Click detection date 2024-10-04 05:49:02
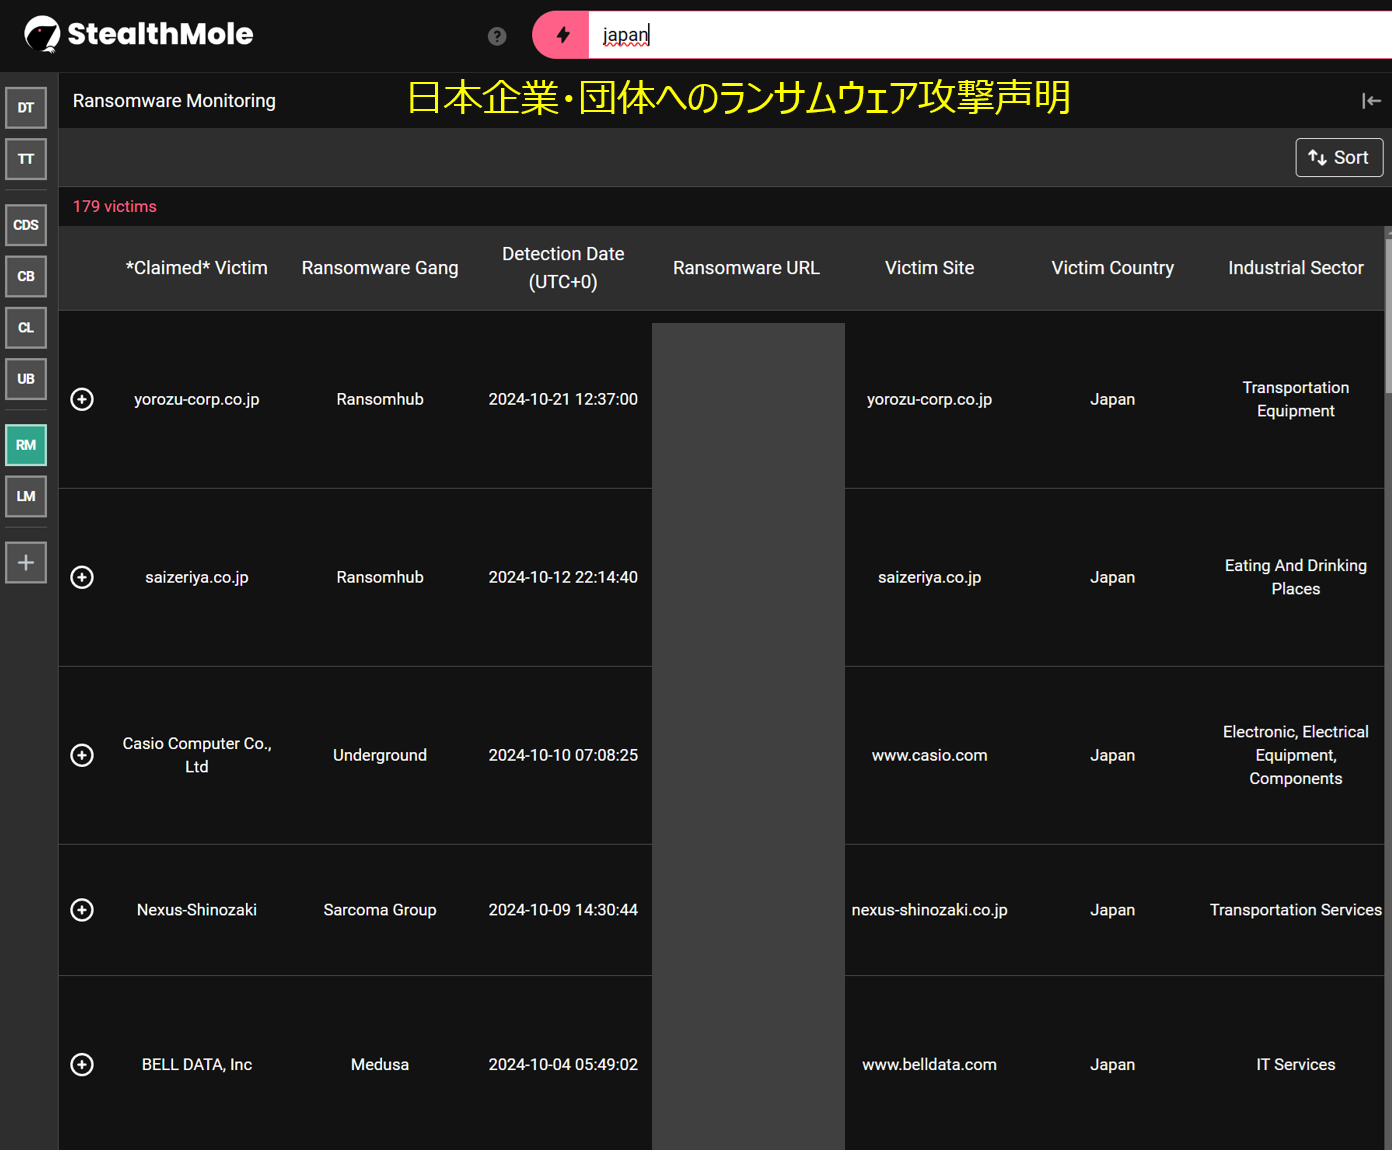1392x1150 pixels. [x=563, y=1064]
